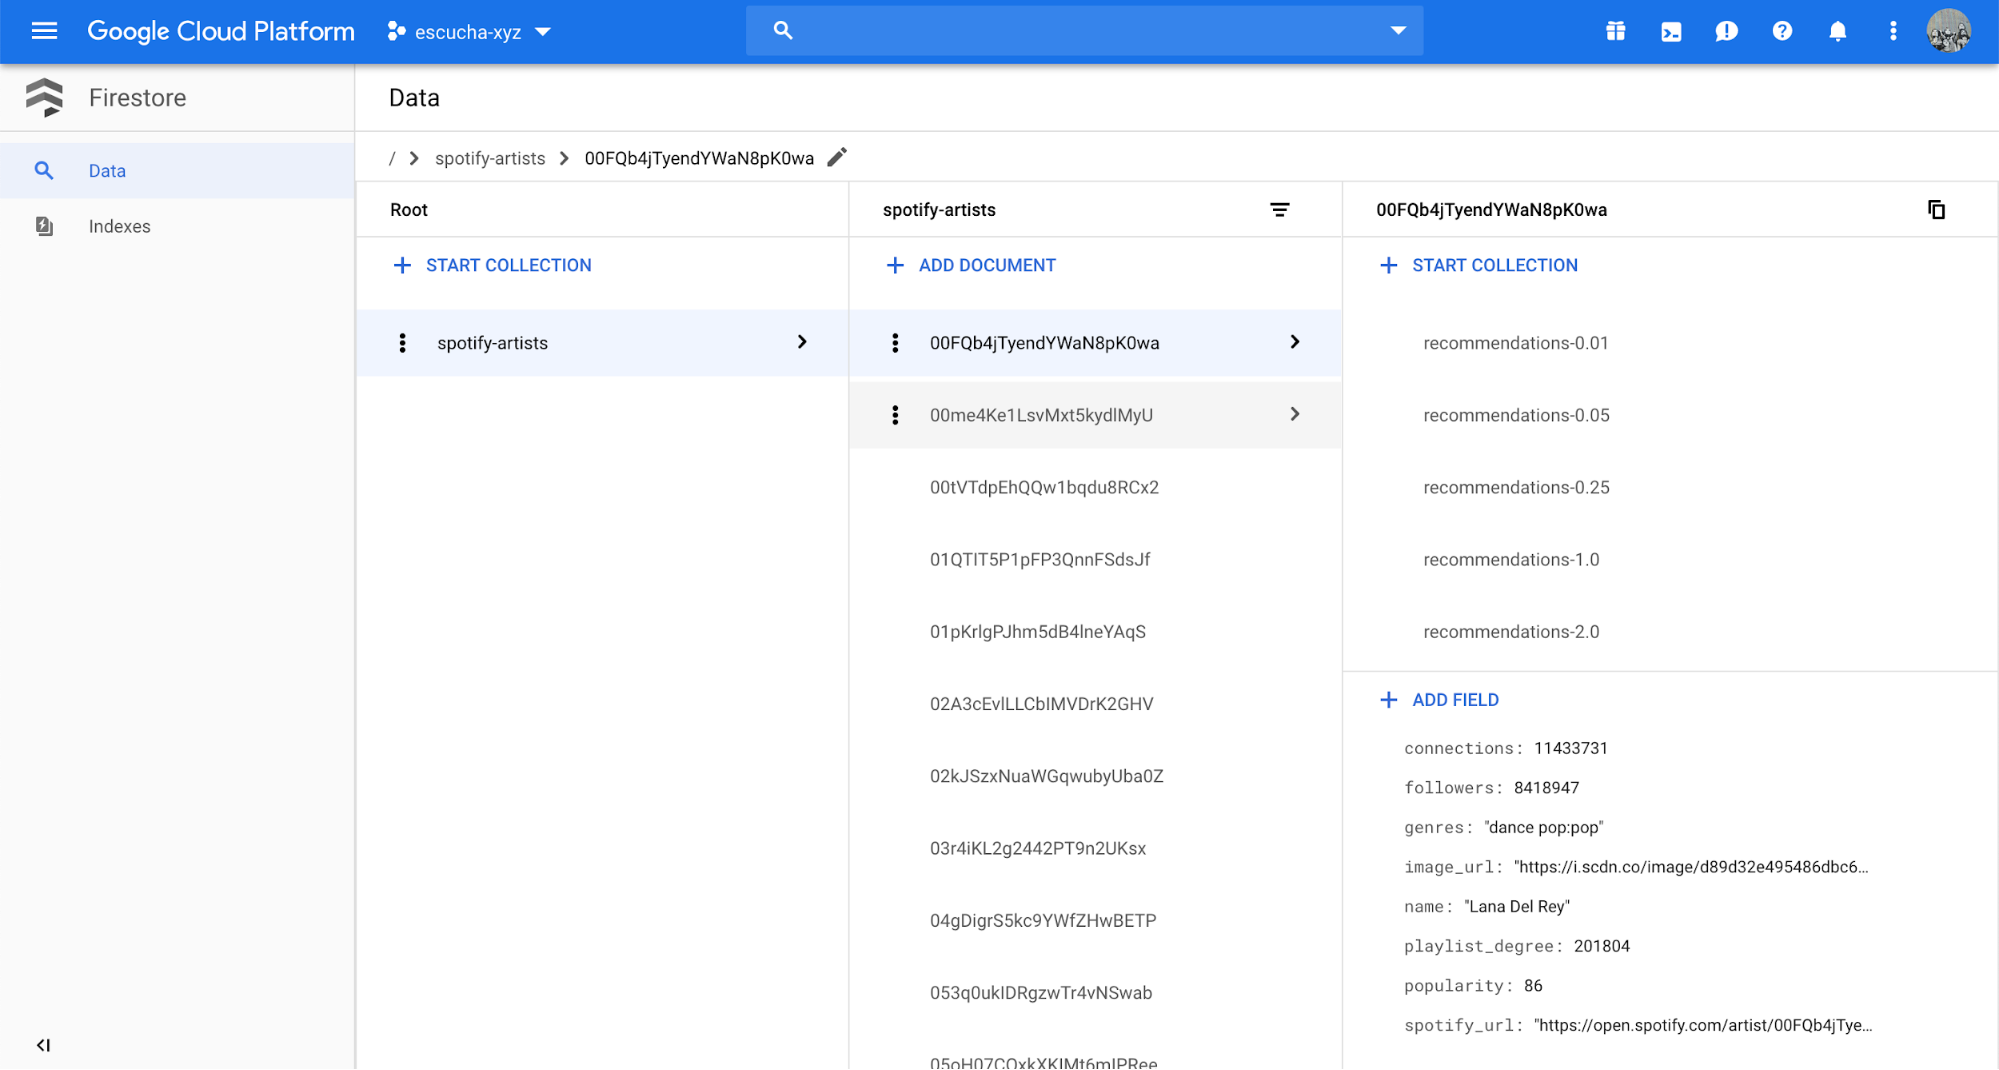Image resolution: width=1999 pixels, height=1070 pixels.
Task: Collapse the left sidebar panel
Action: tap(43, 1045)
